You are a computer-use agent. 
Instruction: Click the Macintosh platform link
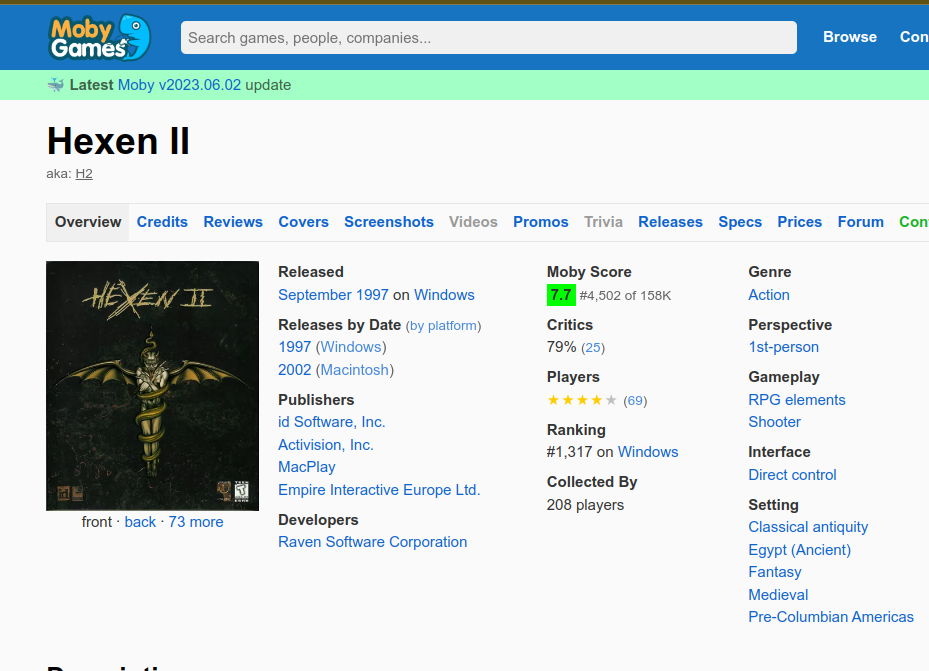click(x=354, y=370)
